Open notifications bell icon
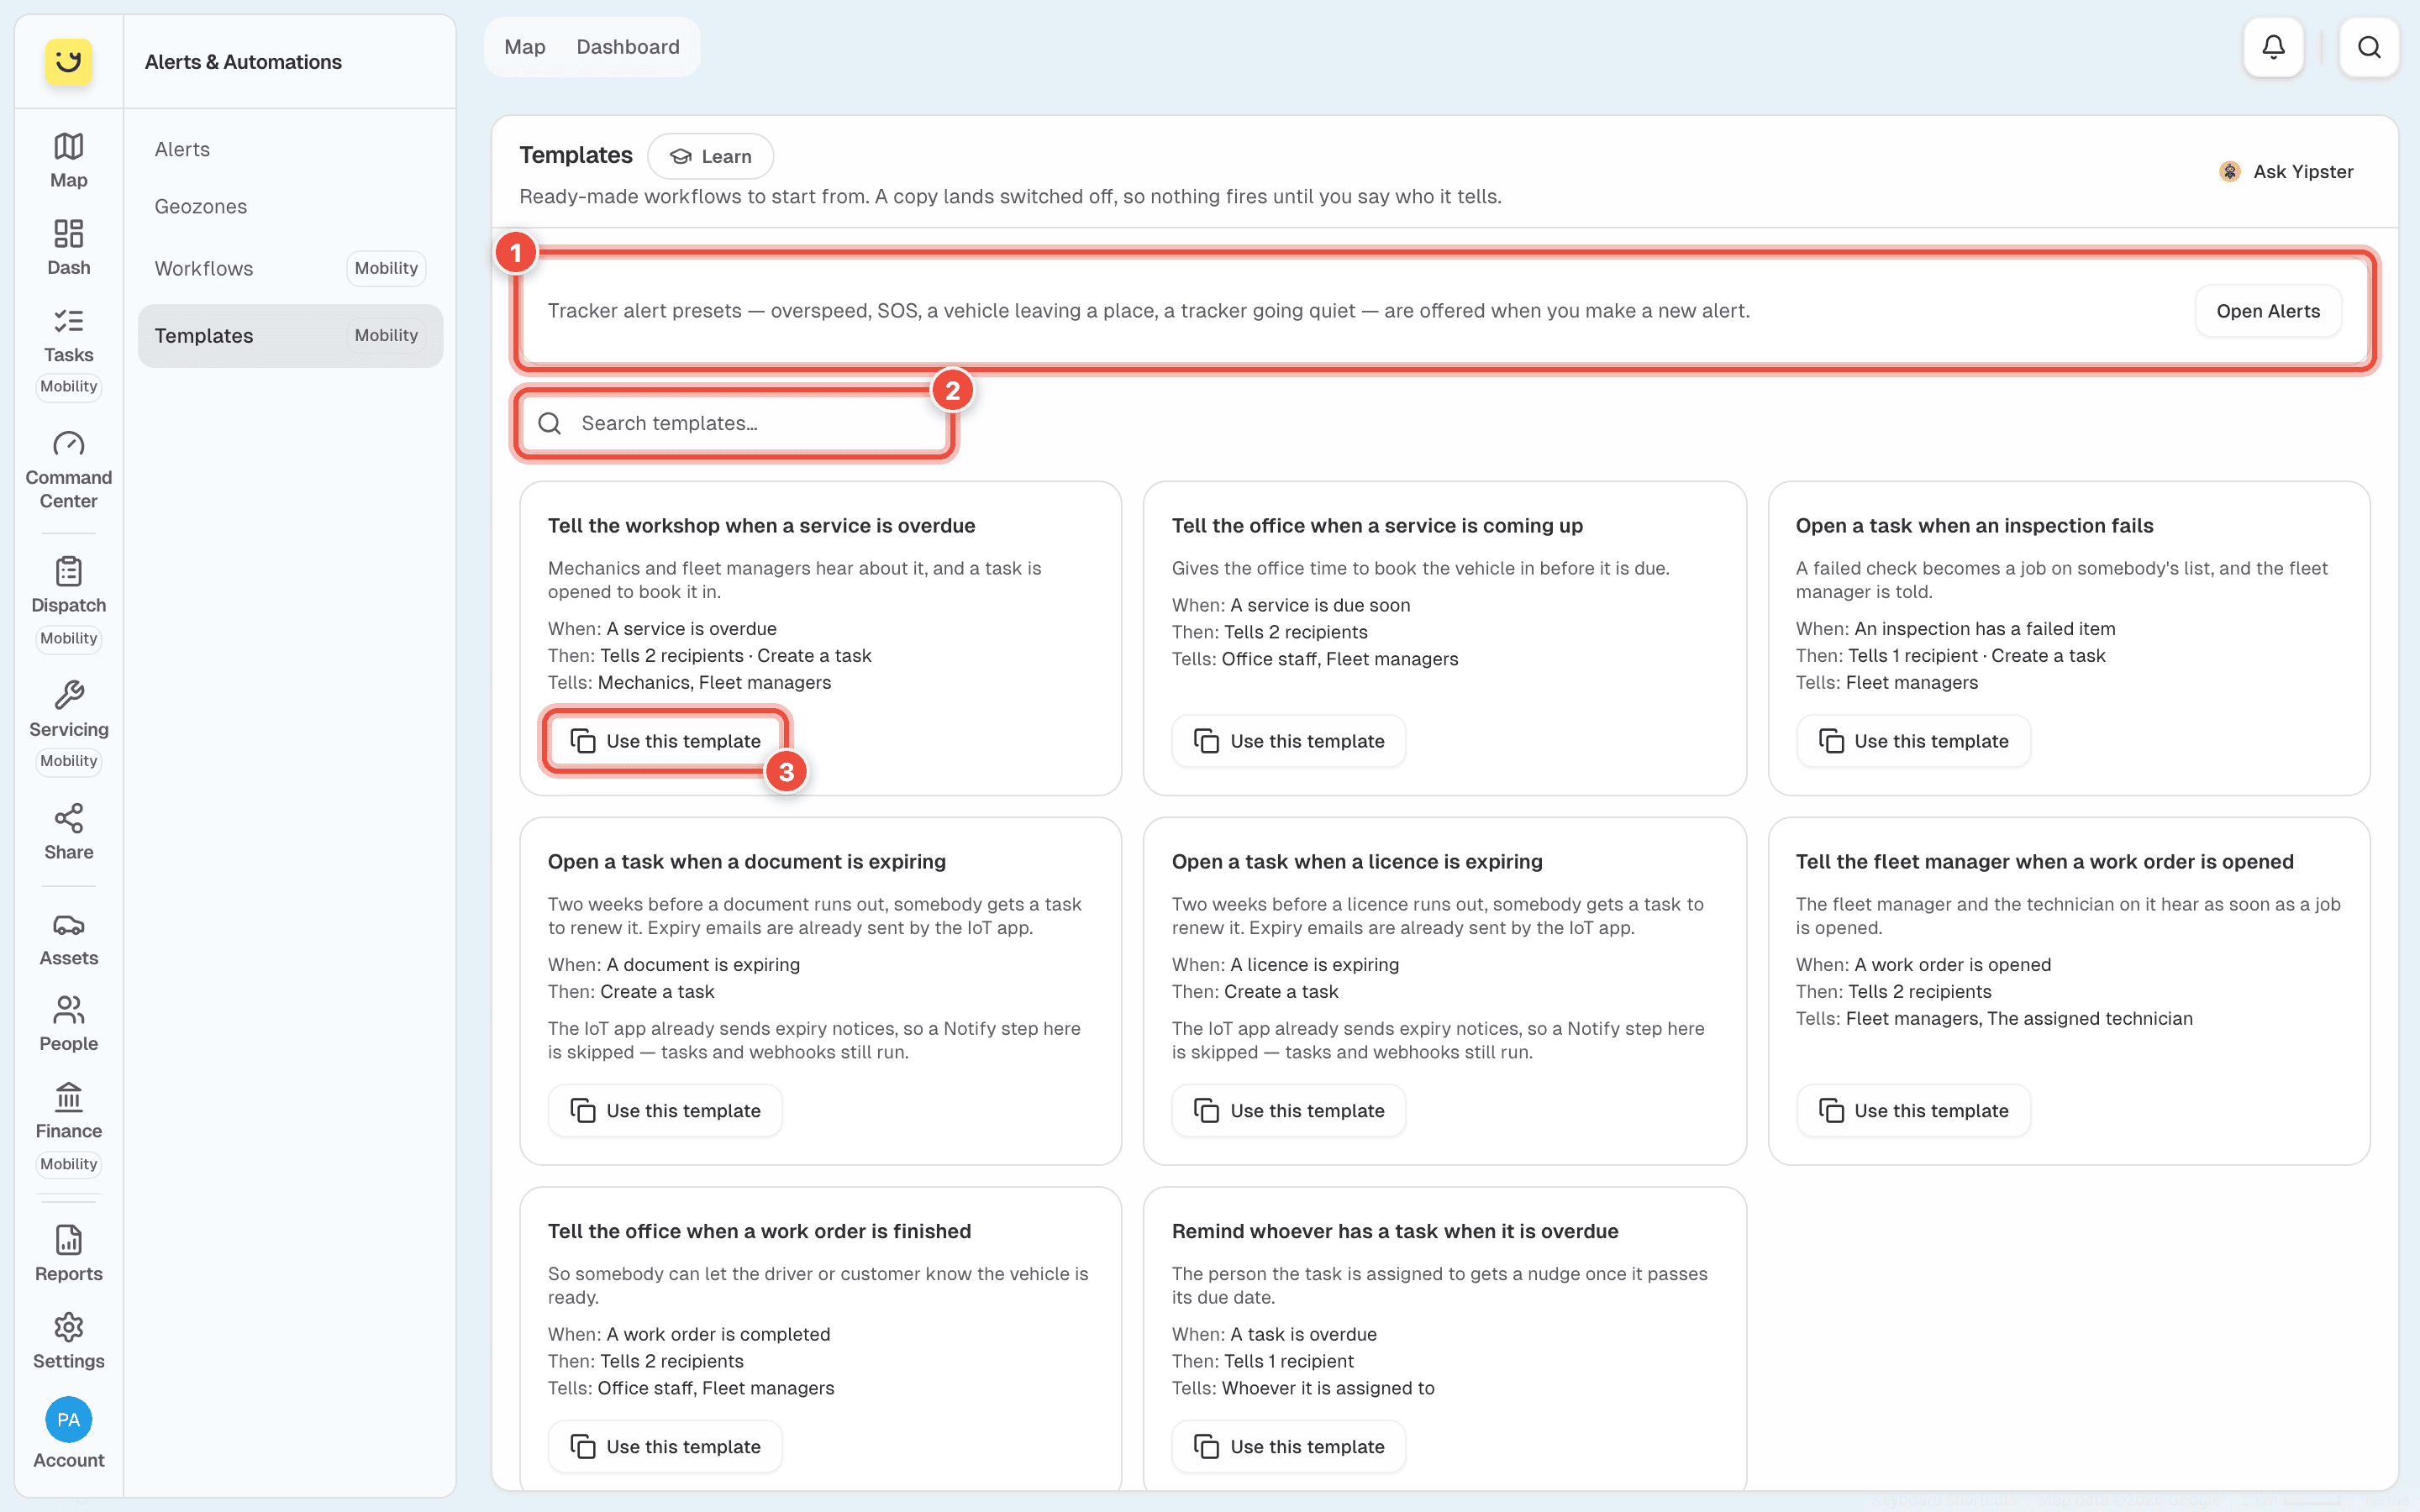2420x1512 pixels. [2273, 47]
